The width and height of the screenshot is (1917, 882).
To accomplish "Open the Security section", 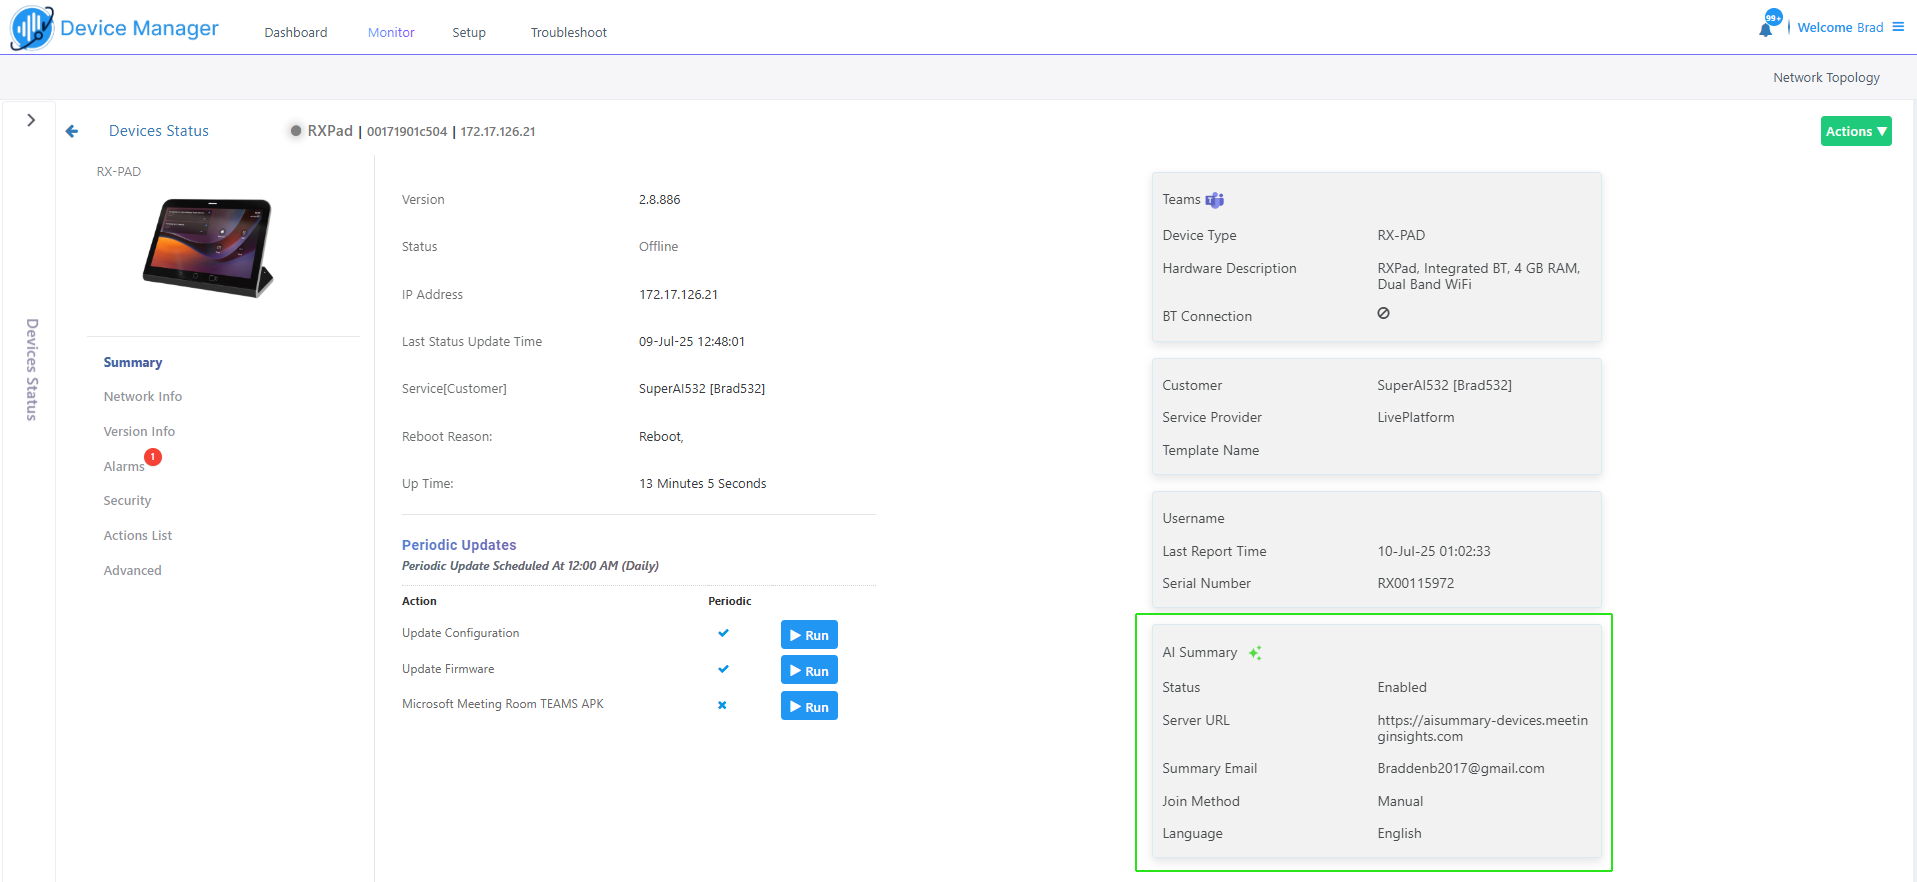I will (x=127, y=501).
